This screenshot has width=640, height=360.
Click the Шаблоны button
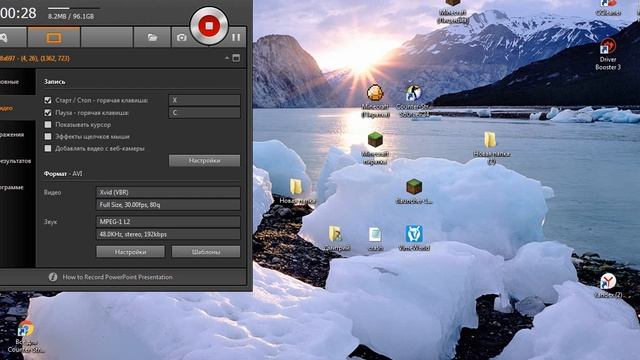tap(206, 252)
